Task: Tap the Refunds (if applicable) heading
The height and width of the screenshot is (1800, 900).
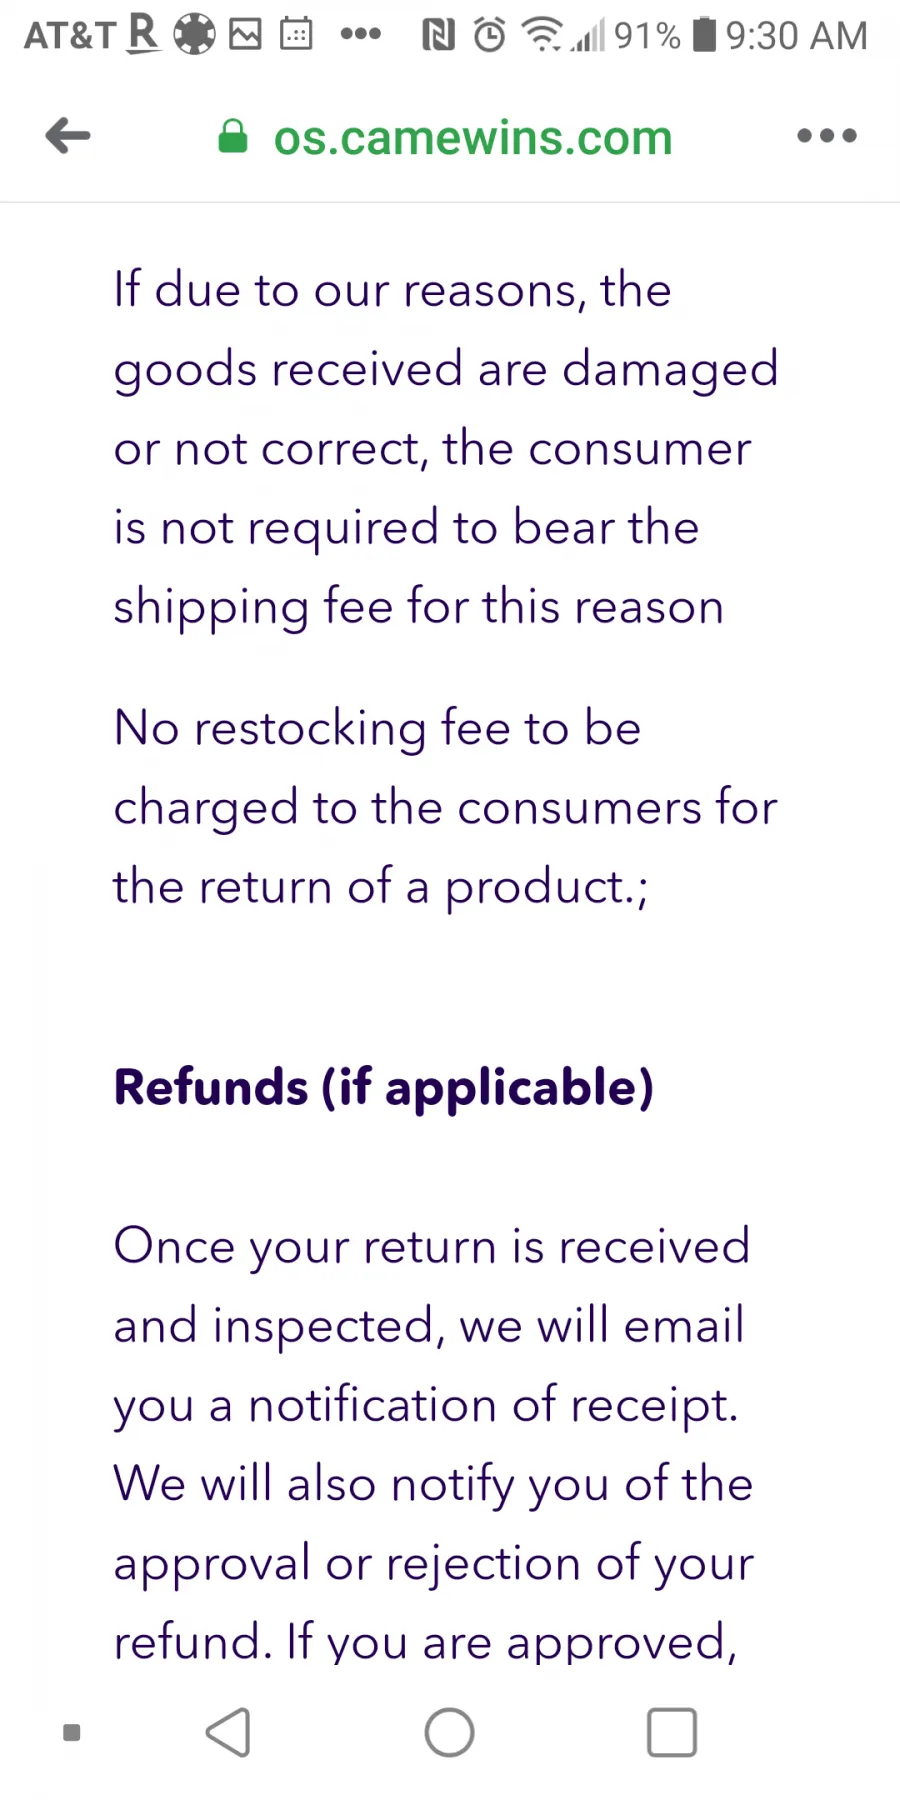Action: tap(384, 1087)
